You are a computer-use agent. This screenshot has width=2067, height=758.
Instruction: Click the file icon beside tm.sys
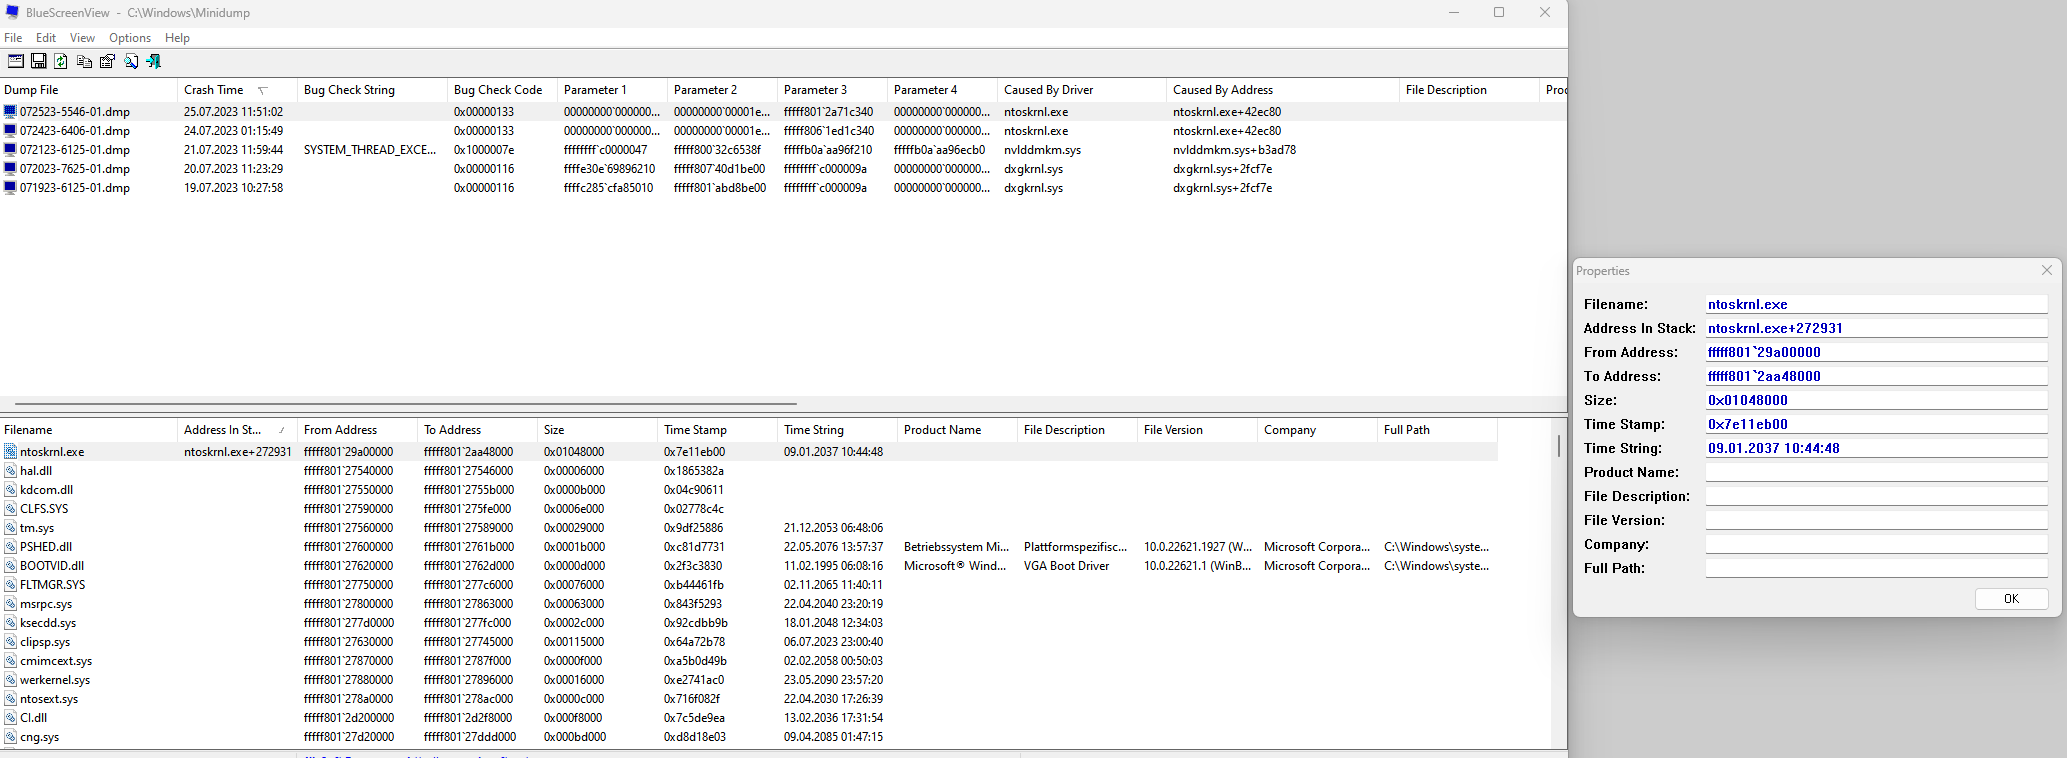tap(11, 528)
